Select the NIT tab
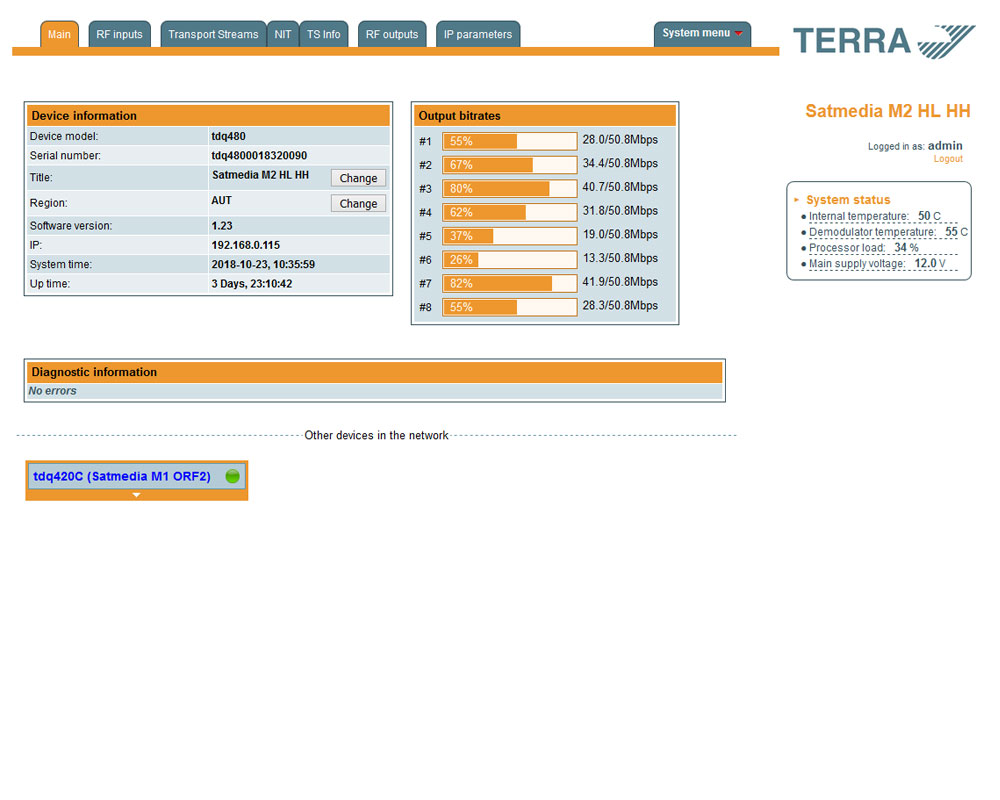The image size is (1000, 800). 283,35
